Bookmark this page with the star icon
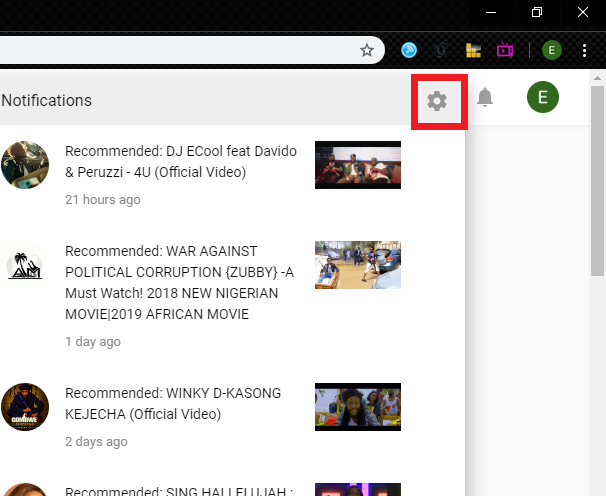Screen dimensions: 606x496 367,50
